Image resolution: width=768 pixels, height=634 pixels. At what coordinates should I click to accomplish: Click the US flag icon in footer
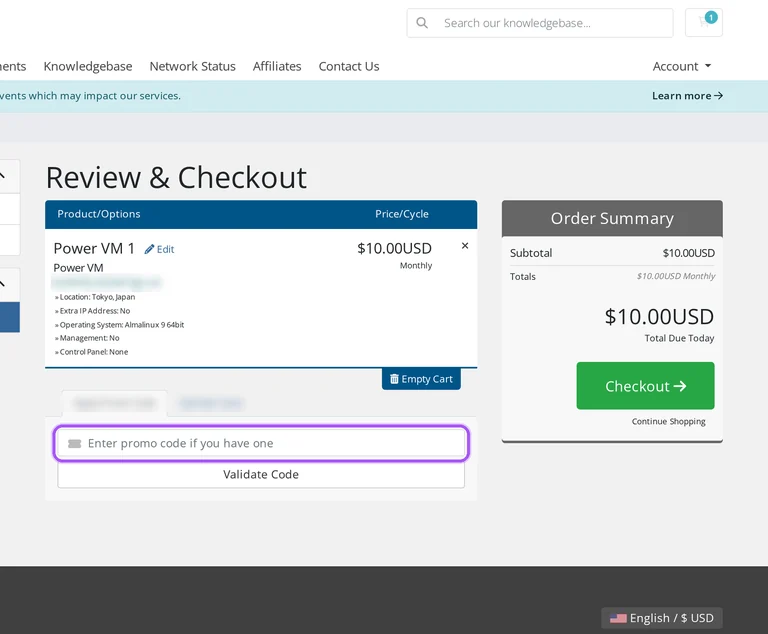(x=618, y=618)
